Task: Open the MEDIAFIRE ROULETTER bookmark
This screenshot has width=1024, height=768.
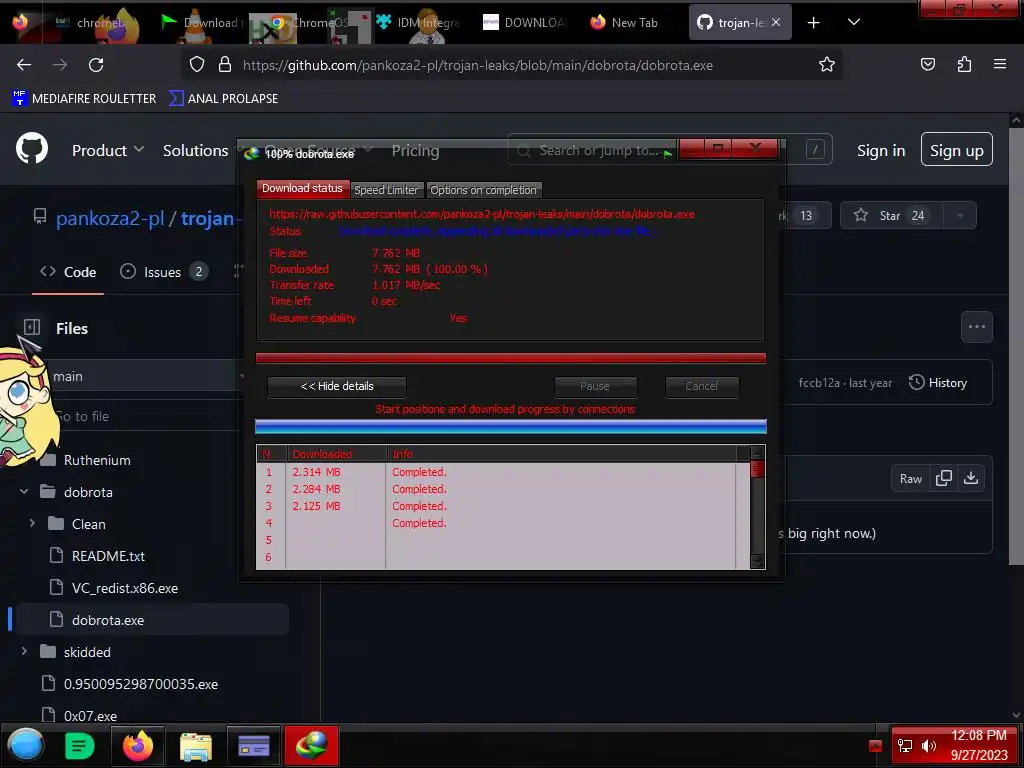Action: click(84, 99)
